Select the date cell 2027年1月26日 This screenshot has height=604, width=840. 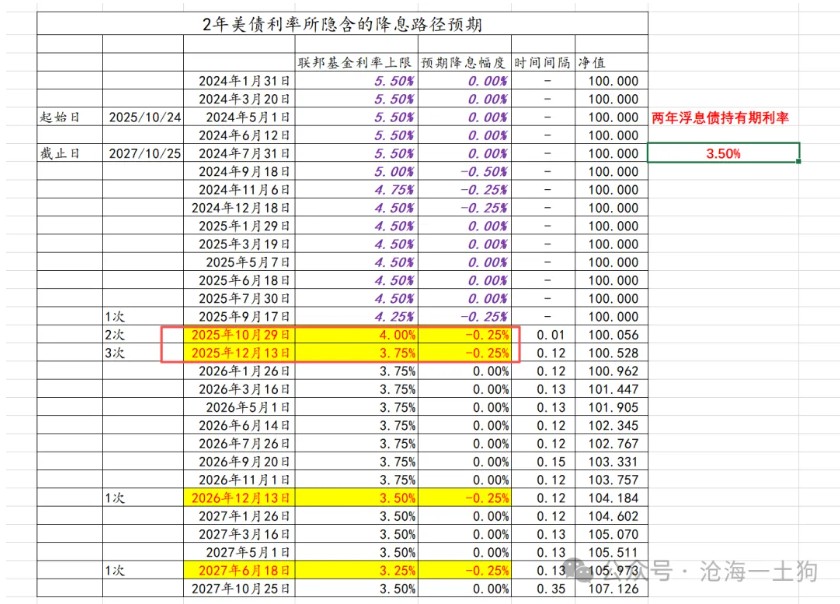click(239, 516)
